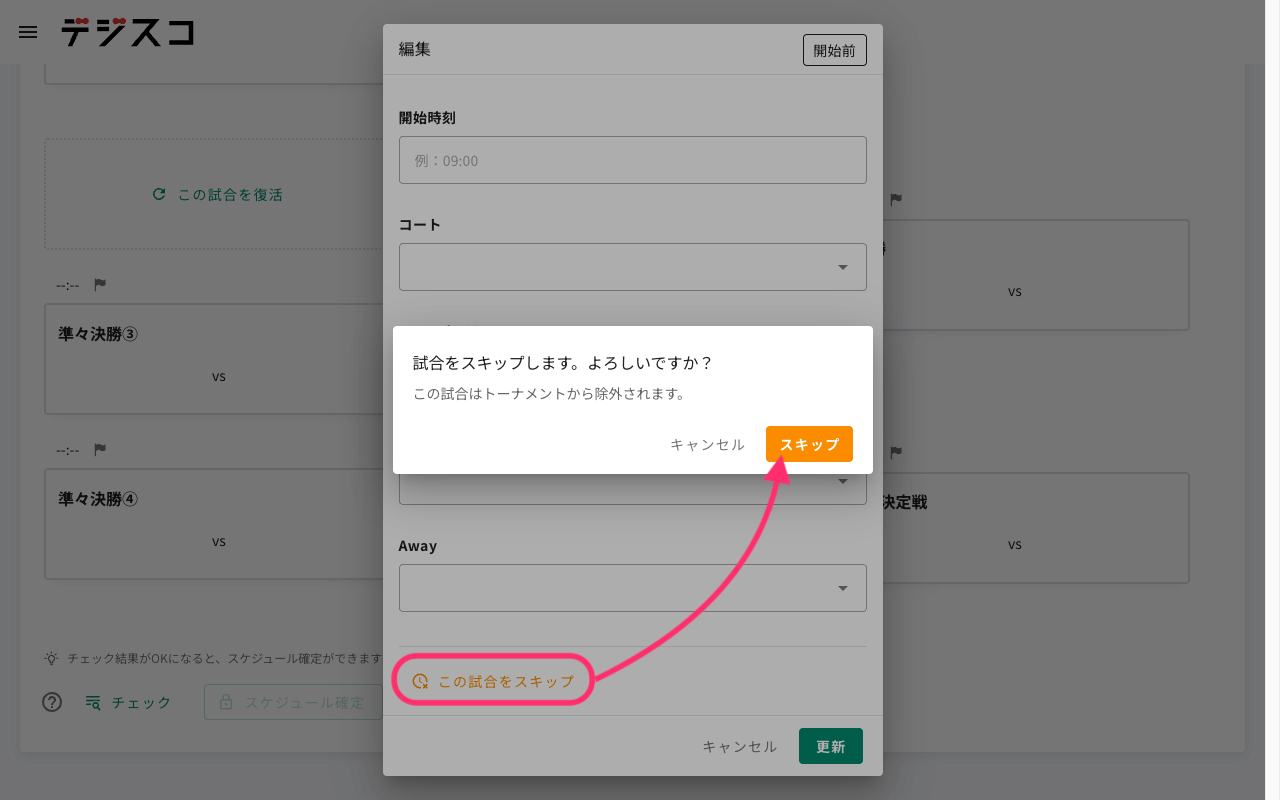Click the flag icon above 決定戦 card

(896, 452)
